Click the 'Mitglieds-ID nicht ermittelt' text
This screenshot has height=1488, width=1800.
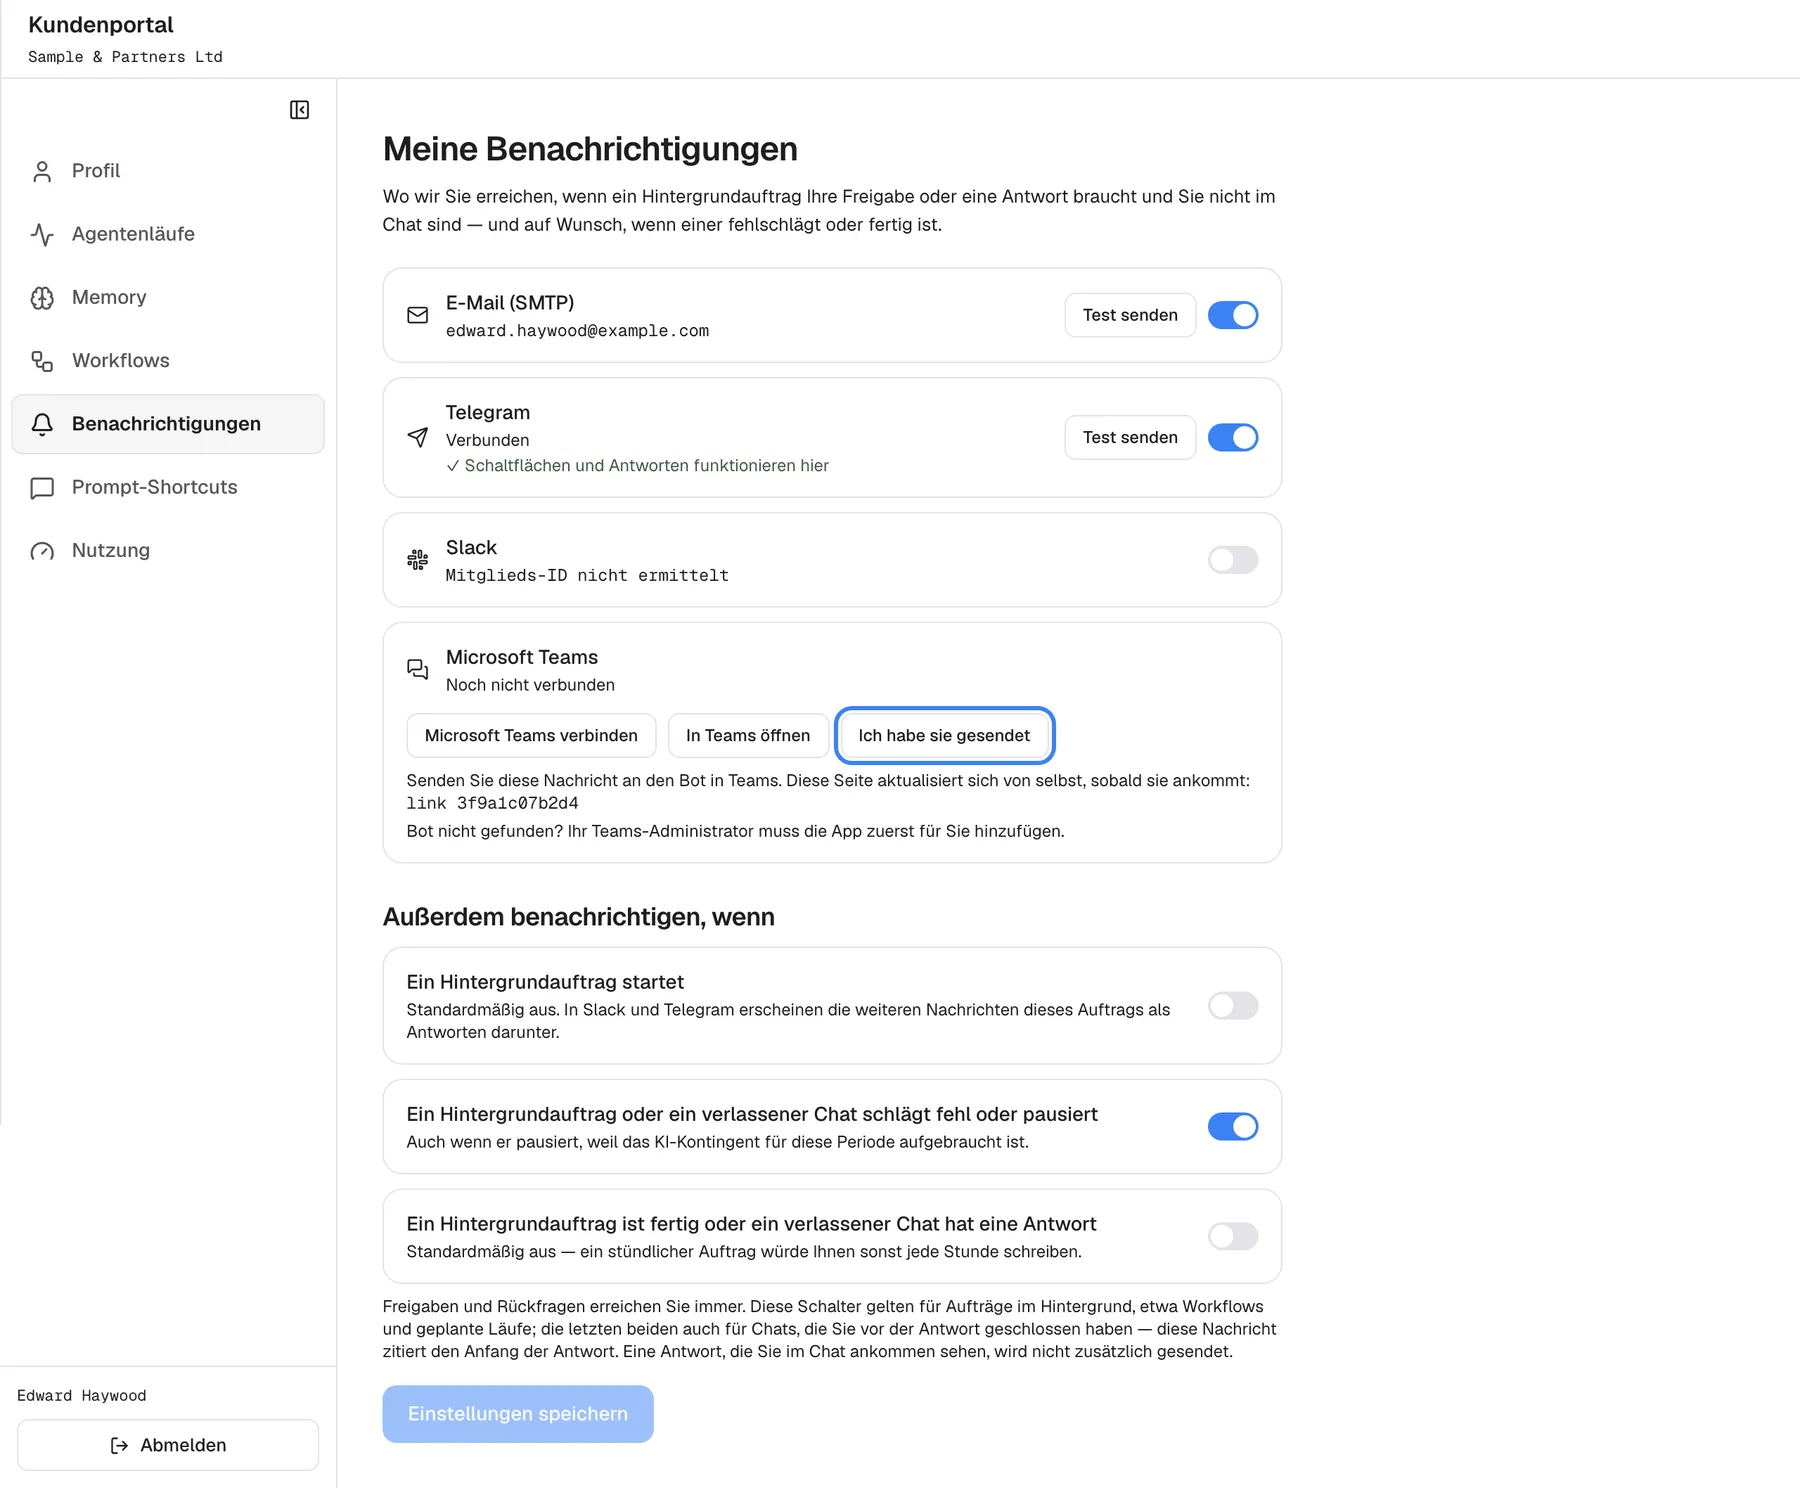point(587,576)
